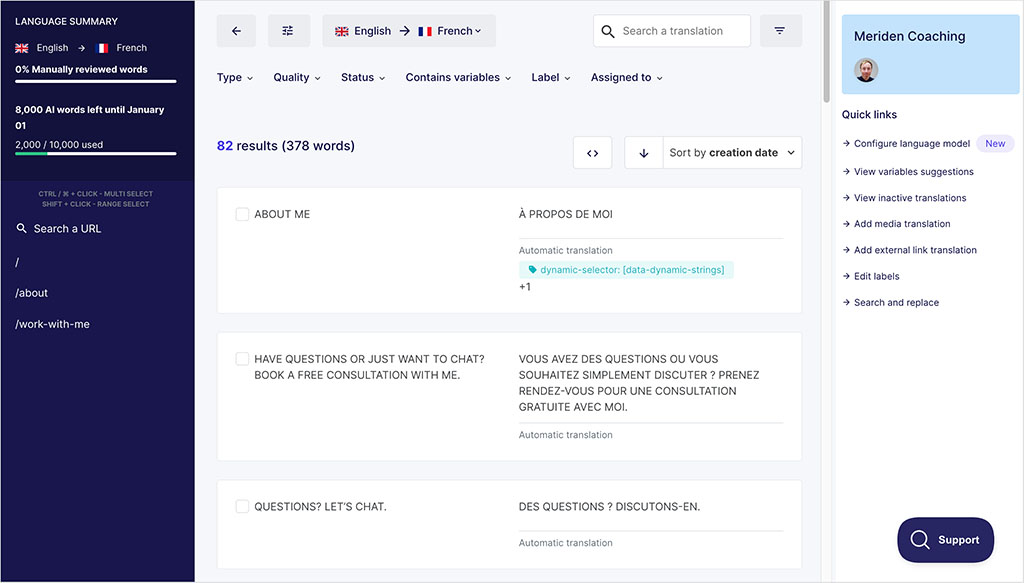Open the Assigned to filter menu
1024x583 pixels.
pyautogui.click(x=626, y=76)
